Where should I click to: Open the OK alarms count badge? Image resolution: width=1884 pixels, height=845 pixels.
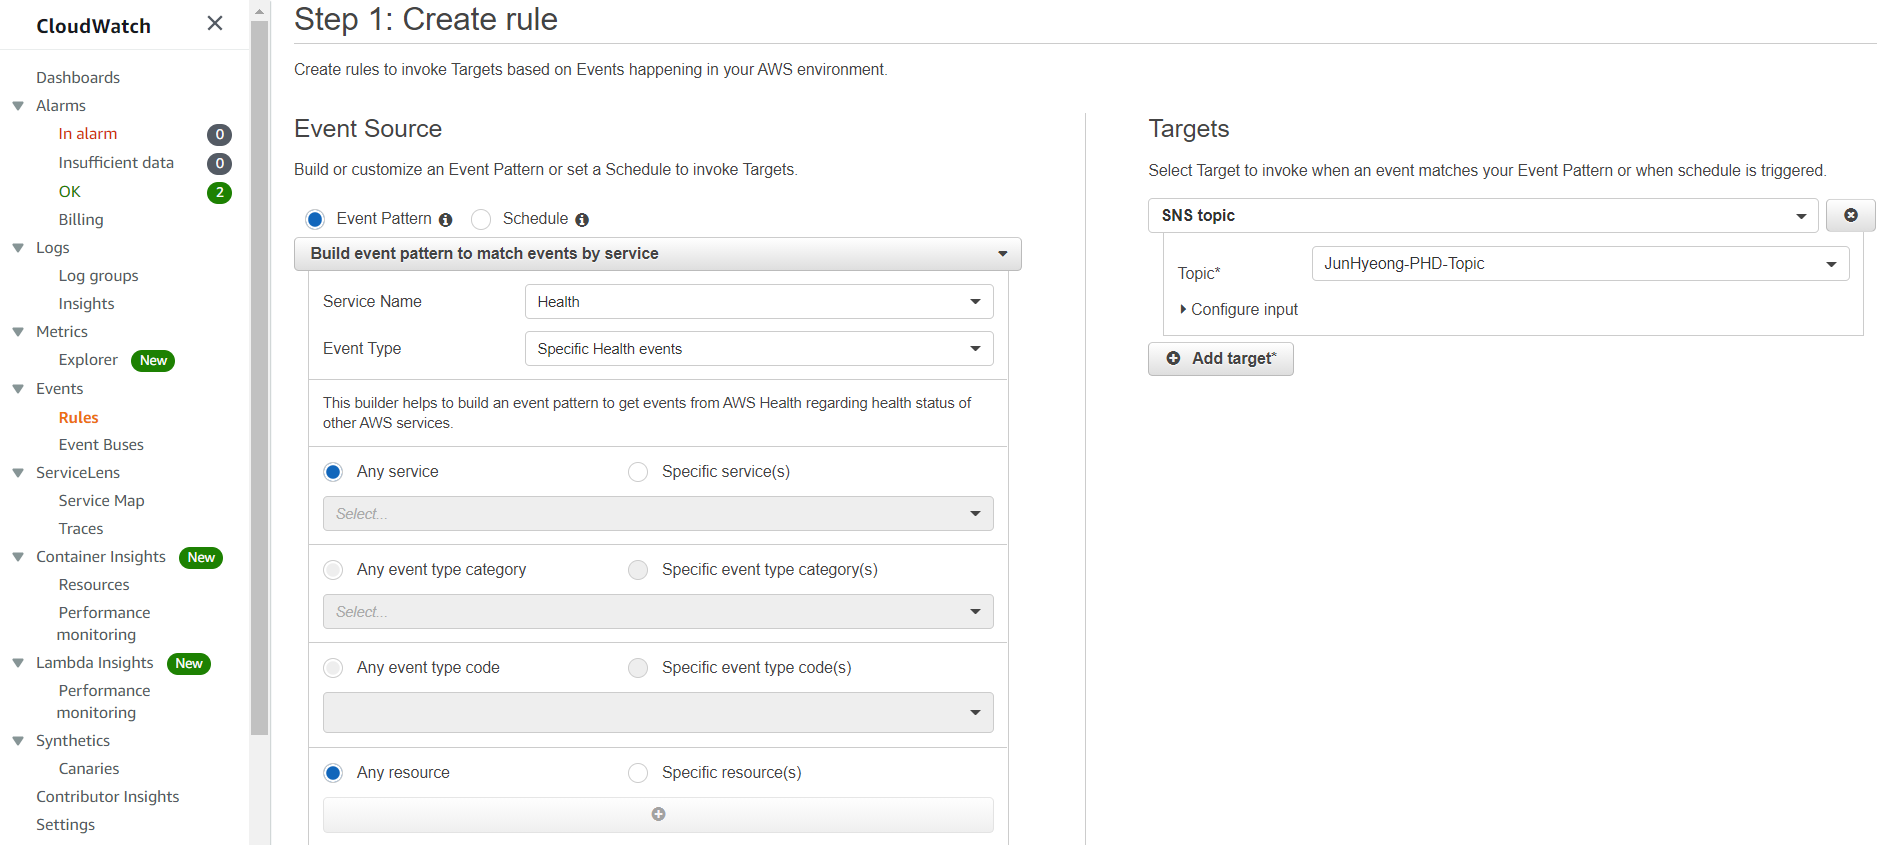[219, 193]
